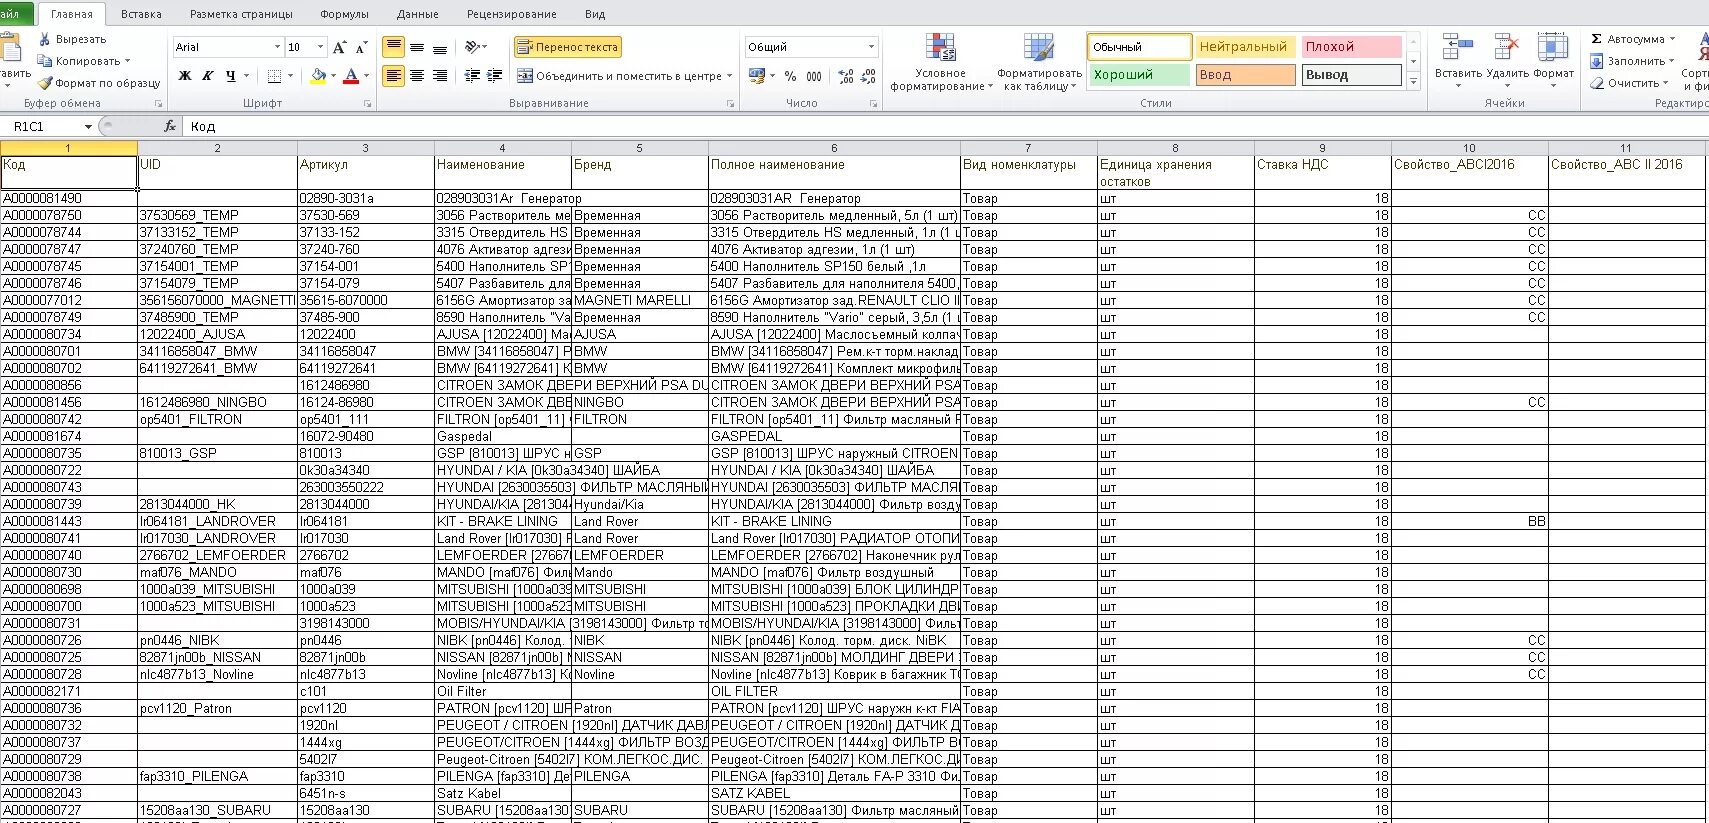
Task: Click the Заполнить fill icon
Action: [1597, 61]
